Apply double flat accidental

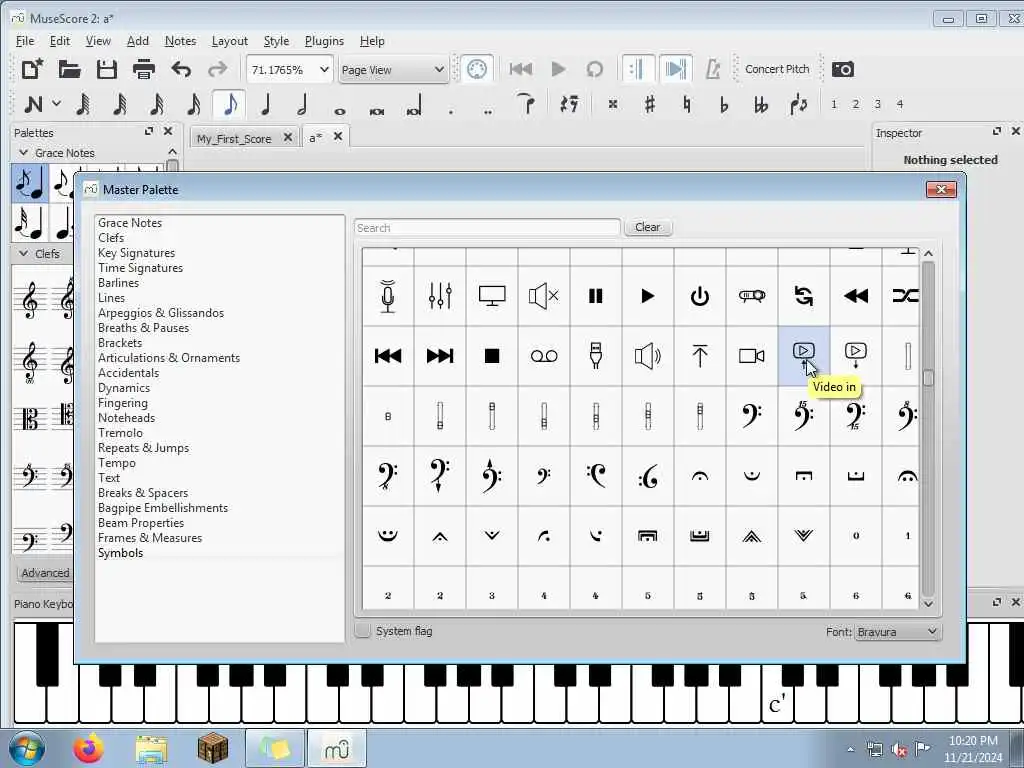coord(761,104)
